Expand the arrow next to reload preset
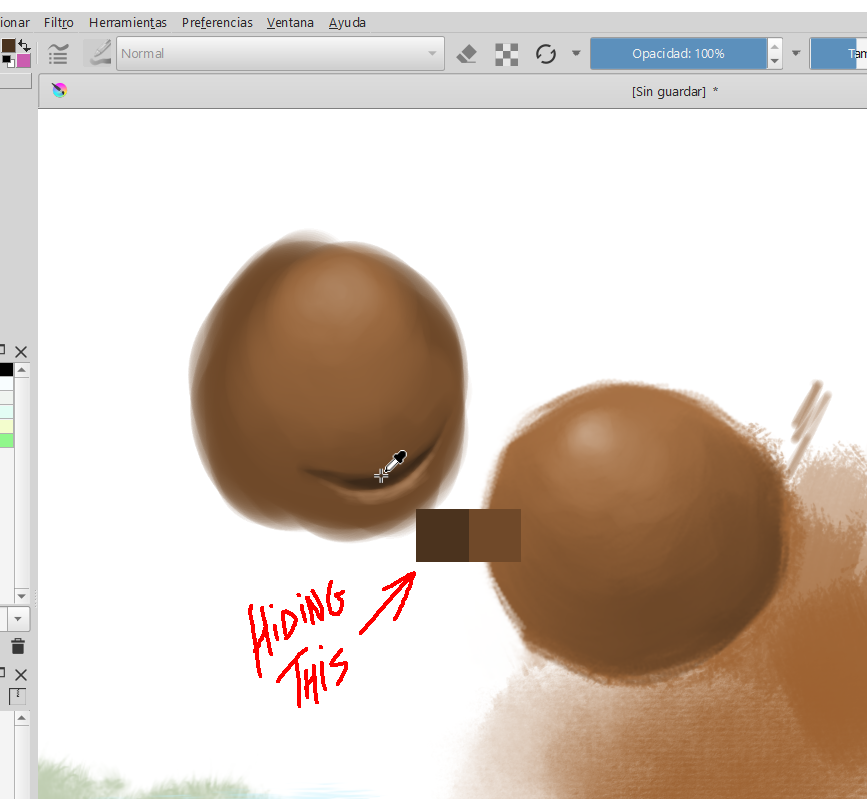Viewport: 867px width, 799px height. 576,54
